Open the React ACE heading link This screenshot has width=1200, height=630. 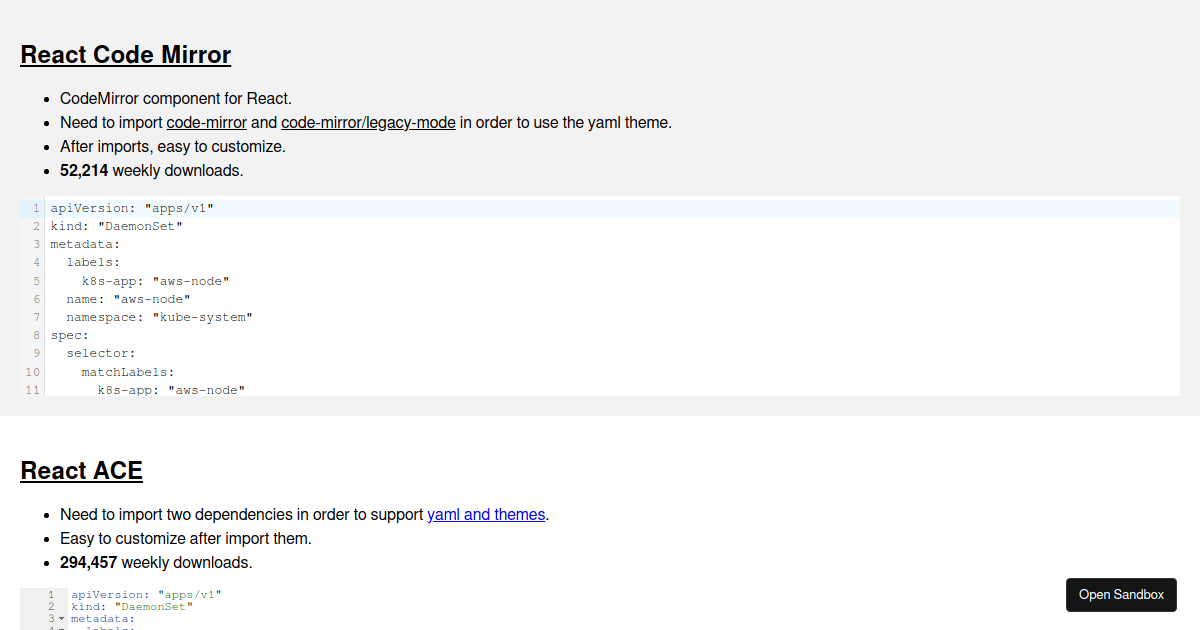tap(81, 471)
